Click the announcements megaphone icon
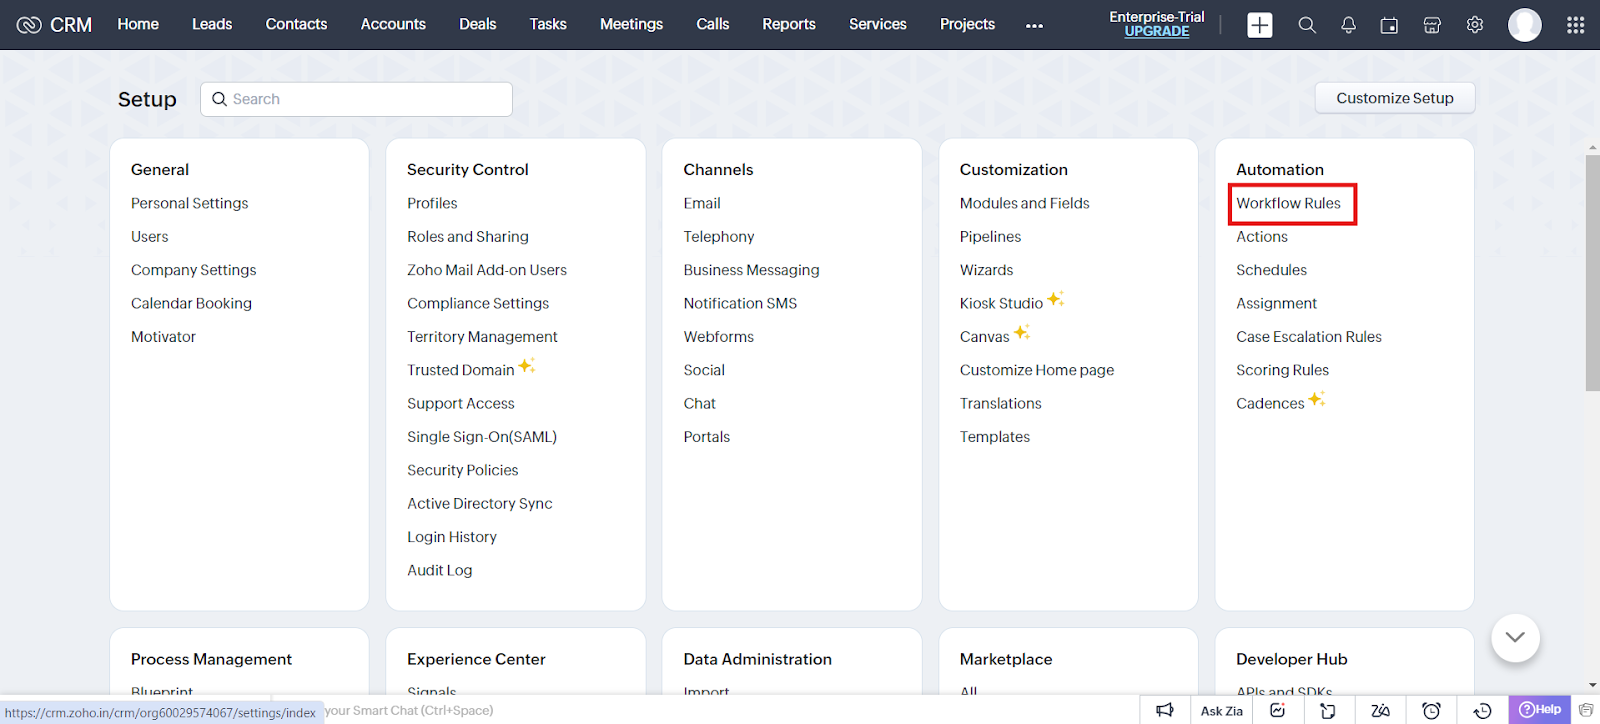 pyautogui.click(x=1165, y=710)
